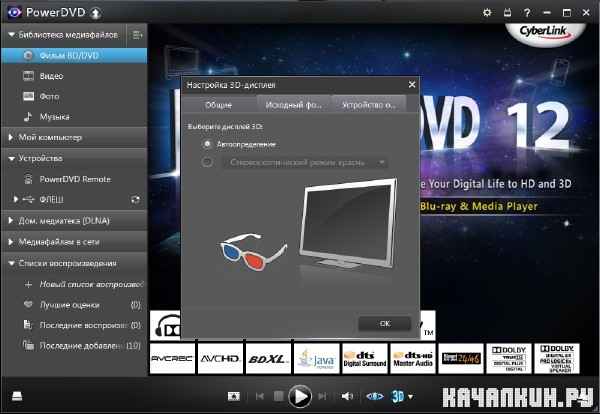Image resolution: width=600 pixels, height=414 pixels.
Task: Expand Мой компьютер section
Action: (11, 137)
